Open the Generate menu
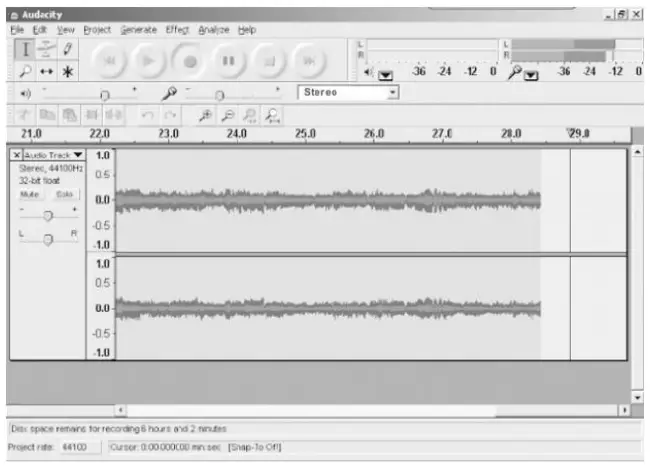The height and width of the screenshot is (466, 650). (138, 30)
